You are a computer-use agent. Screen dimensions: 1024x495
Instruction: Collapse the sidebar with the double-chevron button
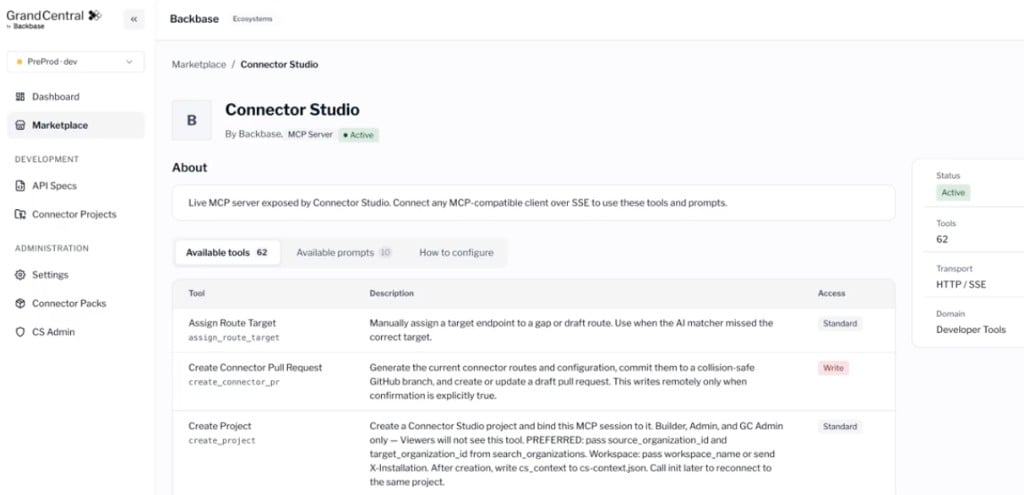point(134,19)
